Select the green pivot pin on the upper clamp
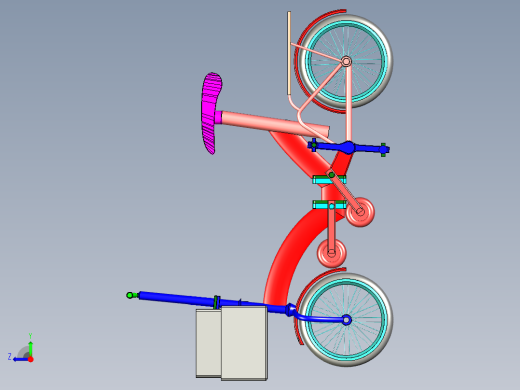Screen dimensions: 520x390 click(x=332, y=175)
